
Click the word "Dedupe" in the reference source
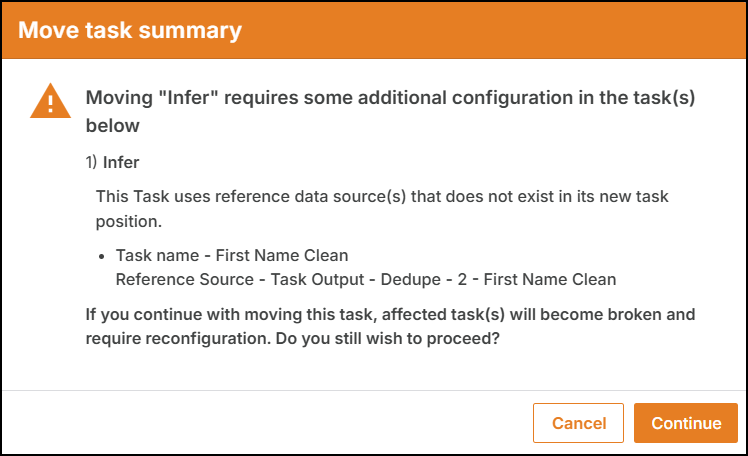click(x=410, y=279)
